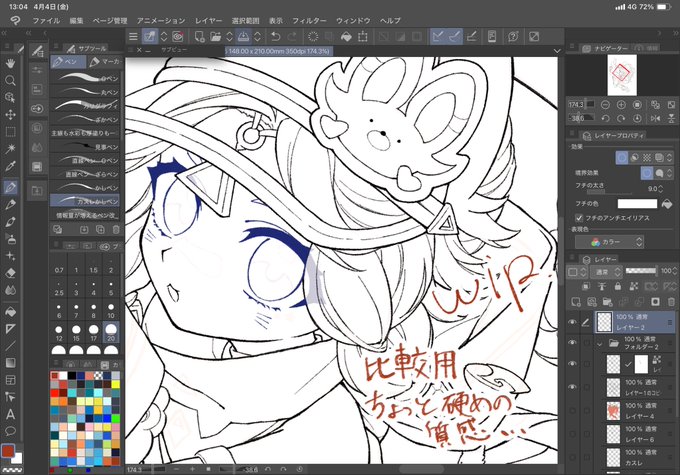Screen dimensions: 680x475
Task: Expand canvas tab list chevron
Action: [x=557, y=51]
